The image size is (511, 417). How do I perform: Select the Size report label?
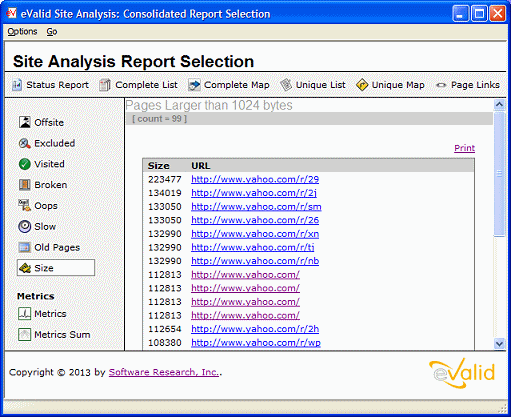click(44, 268)
